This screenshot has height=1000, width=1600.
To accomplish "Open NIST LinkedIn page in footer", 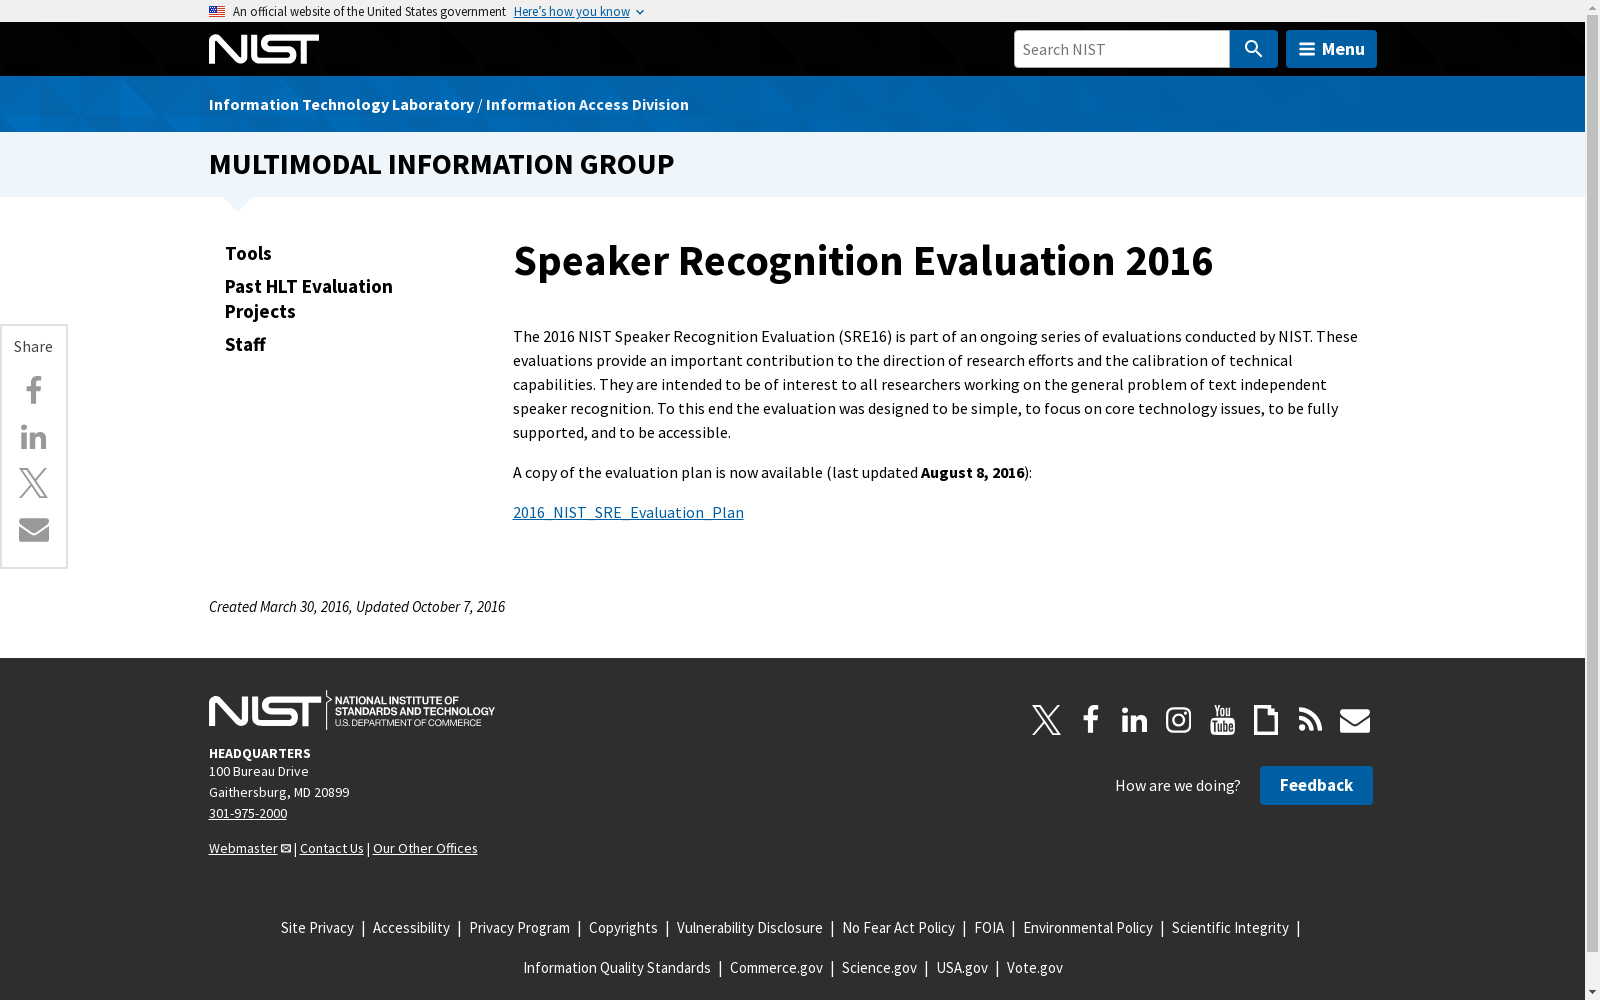I will (1134, 720).
